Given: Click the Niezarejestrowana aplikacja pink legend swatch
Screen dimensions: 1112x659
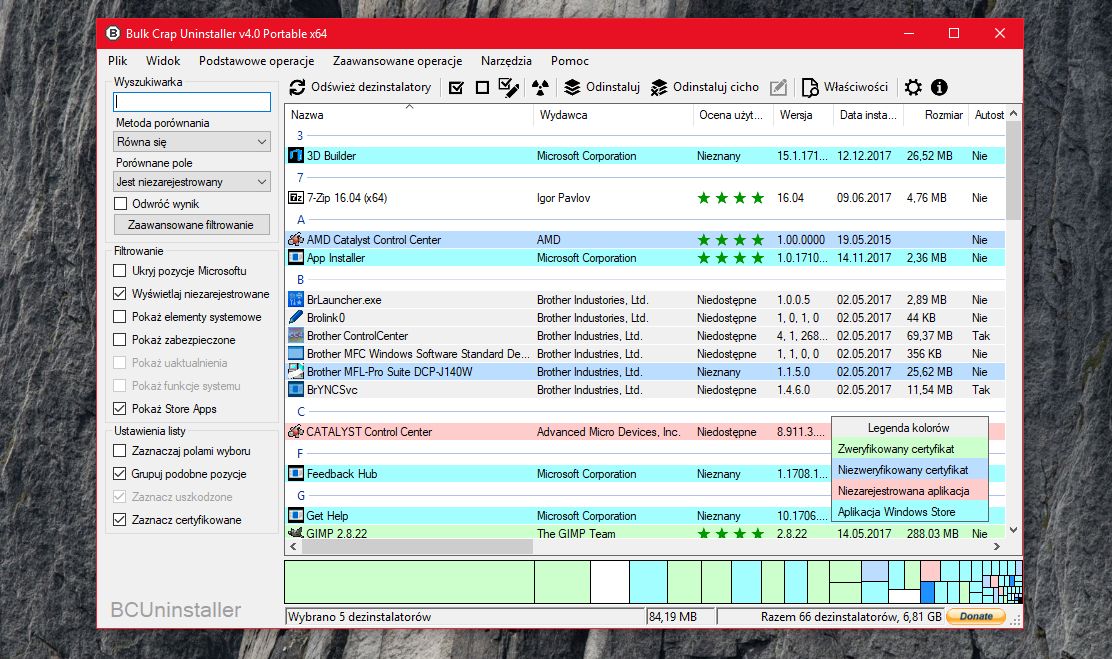Looking at the screenshot, I should (909, 491).
